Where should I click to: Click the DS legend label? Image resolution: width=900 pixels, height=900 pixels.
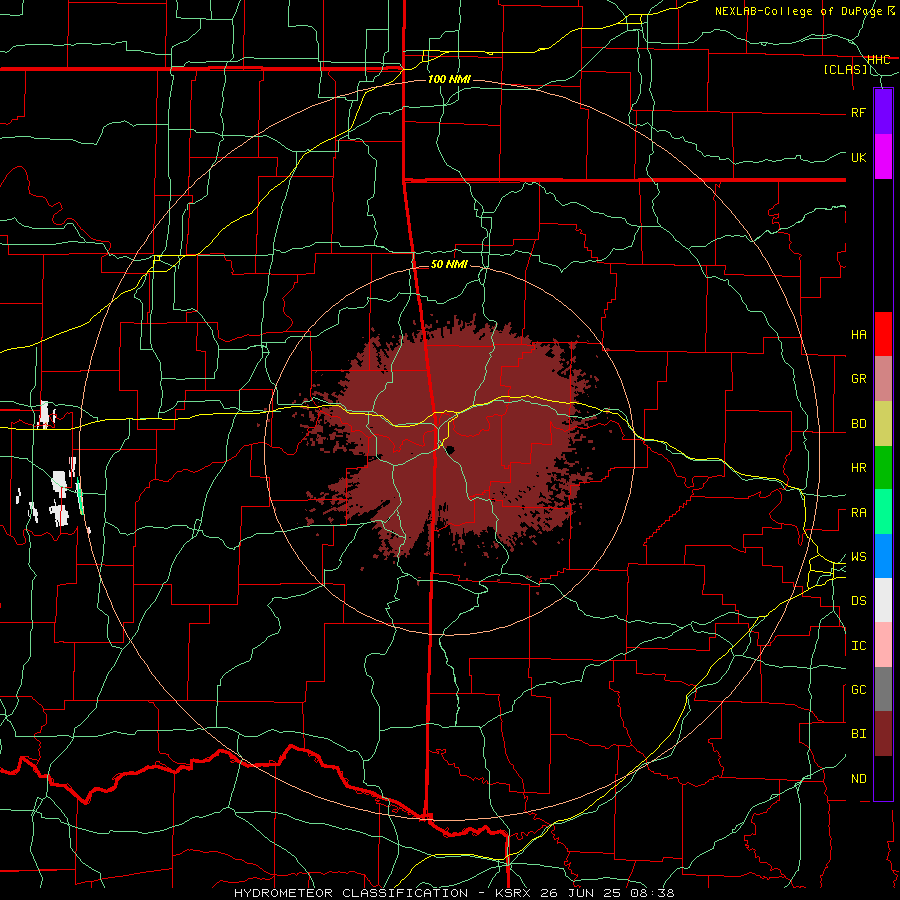(x=858, y=601)
